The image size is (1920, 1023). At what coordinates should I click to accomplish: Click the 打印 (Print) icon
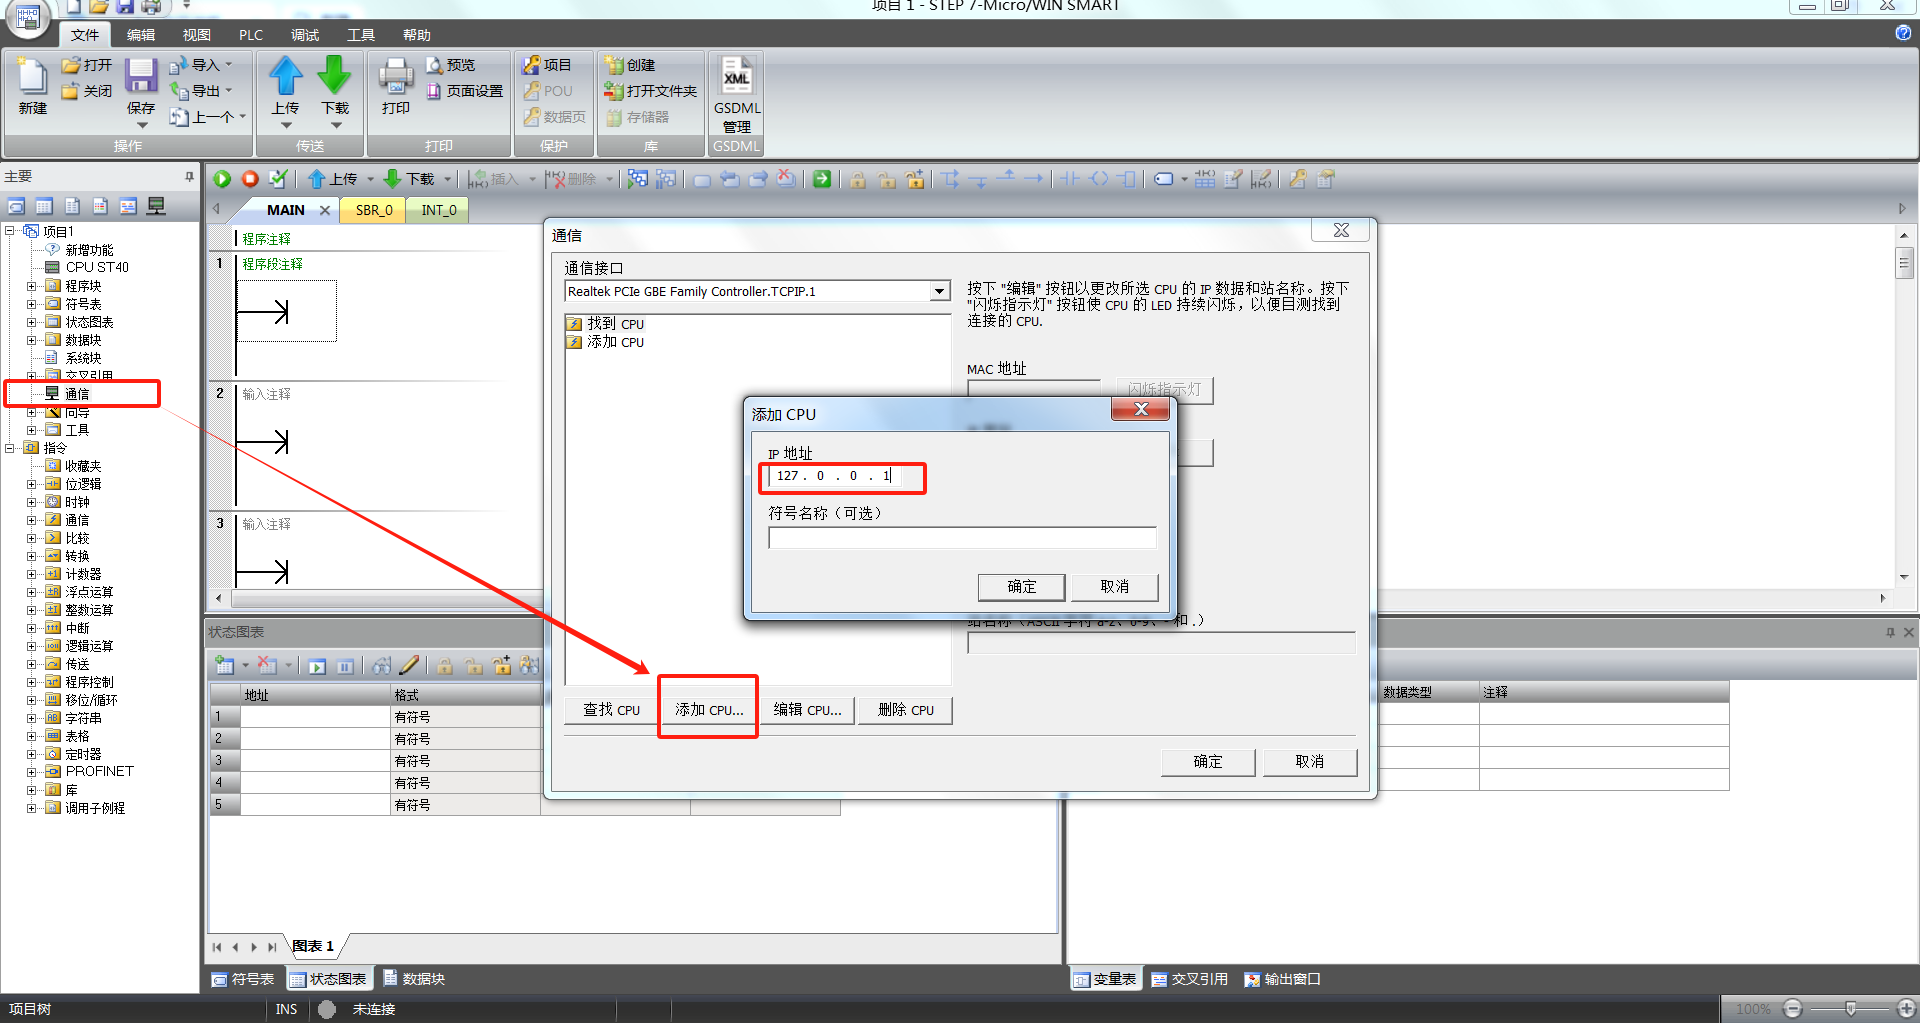pos(396,78)
